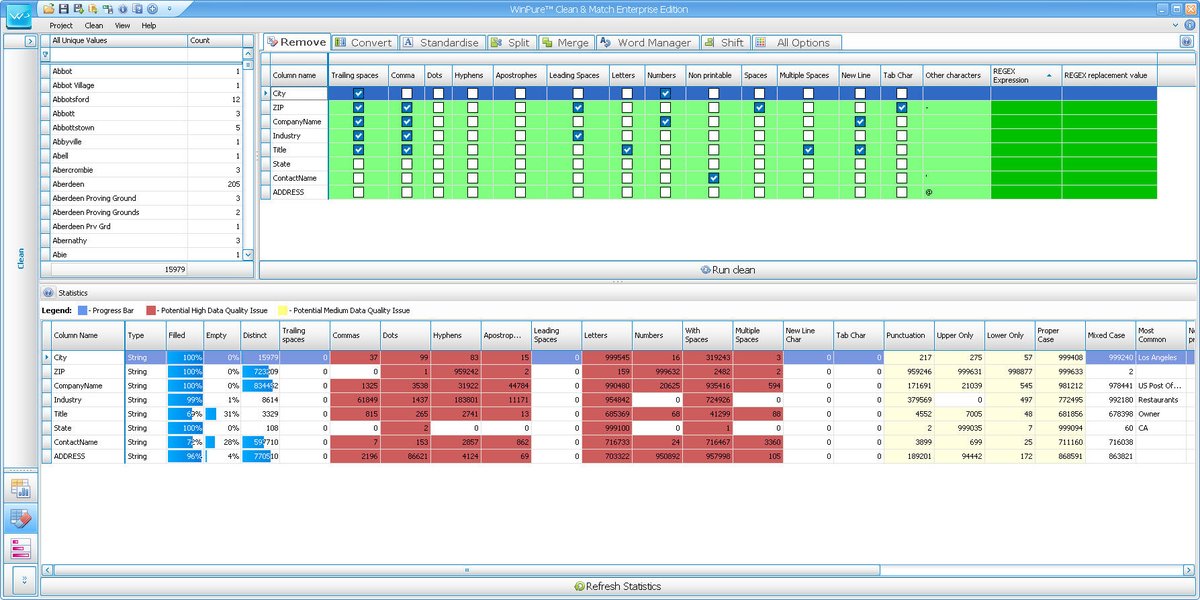This screenshot has height=600, width=1200.
Task: Click the Save As toolbar icon
Action: tap(79, 9)
